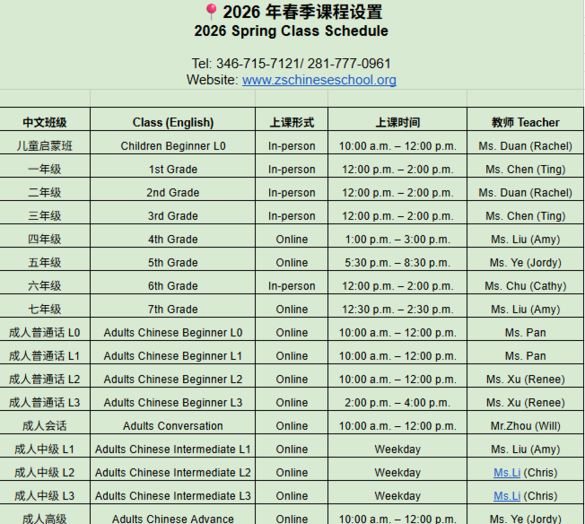Select the 成人中级 L1 cell
585x524 pixels.
click(x=45, y=446)
